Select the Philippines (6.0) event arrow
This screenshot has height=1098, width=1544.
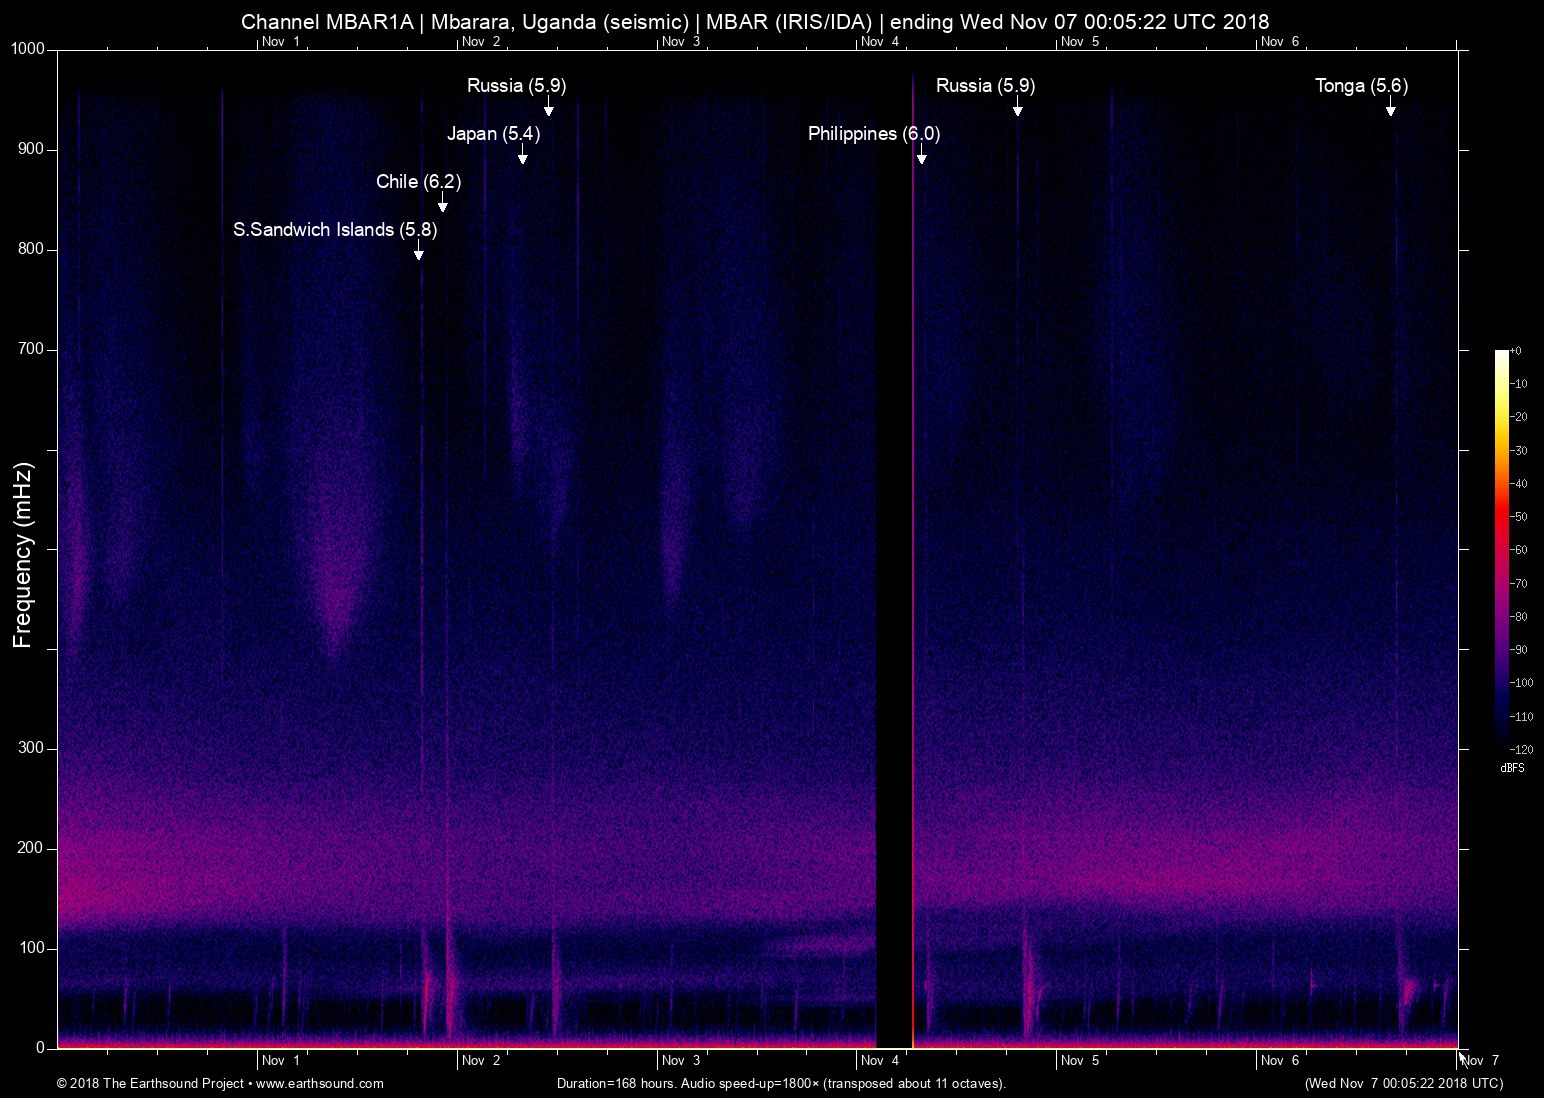(921, 157)
